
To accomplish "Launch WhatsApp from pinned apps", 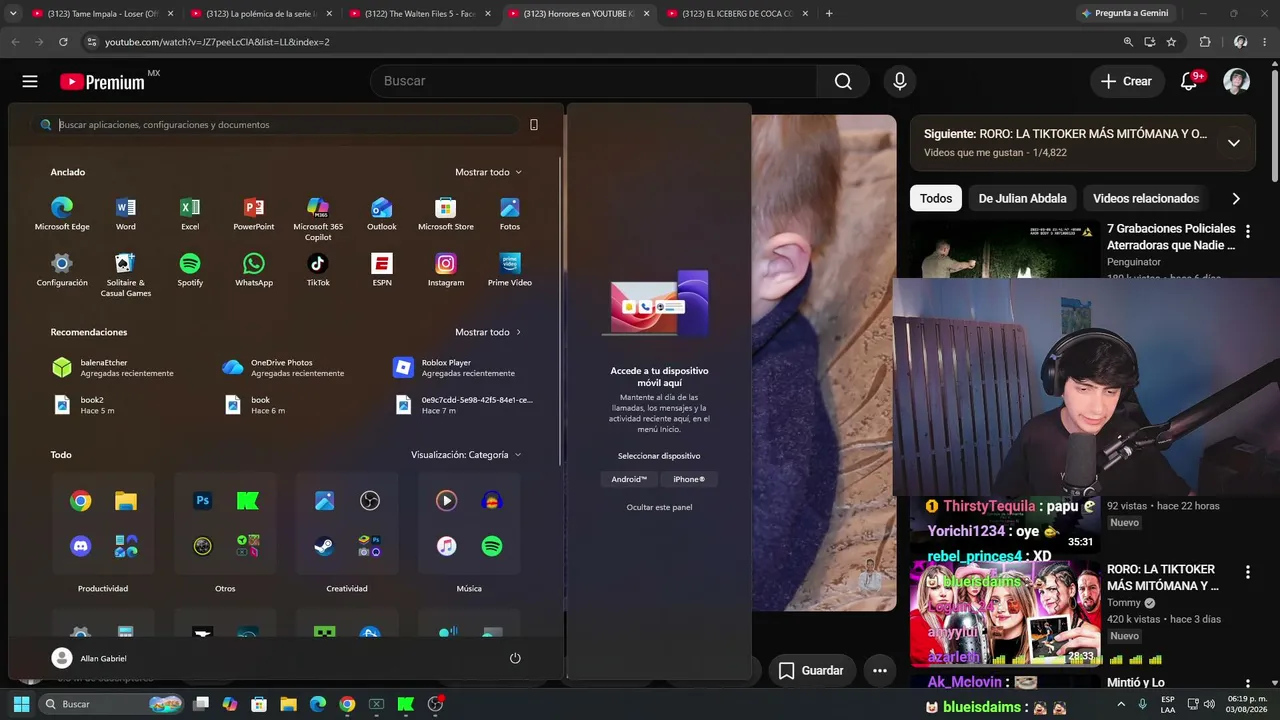I will pos(254,270).
